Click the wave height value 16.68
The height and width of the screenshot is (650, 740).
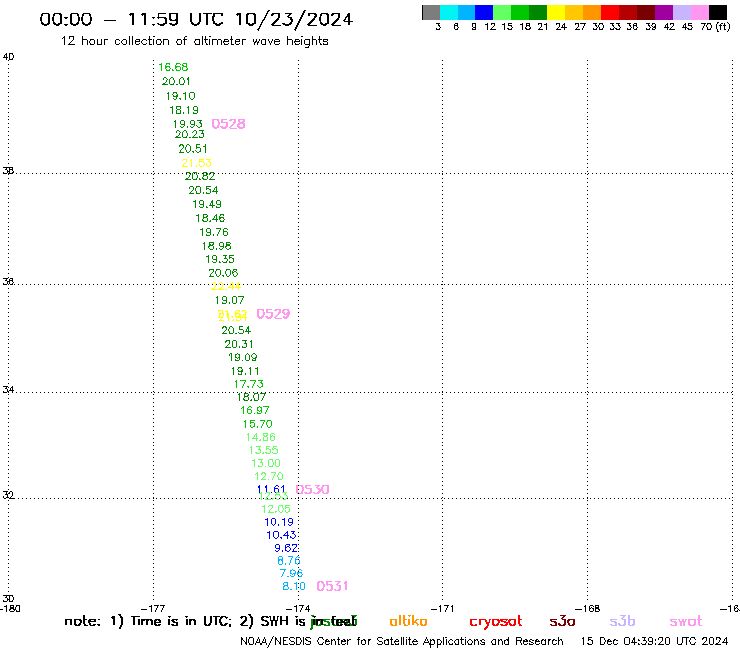pyautogui.click(x=173, y=68)
